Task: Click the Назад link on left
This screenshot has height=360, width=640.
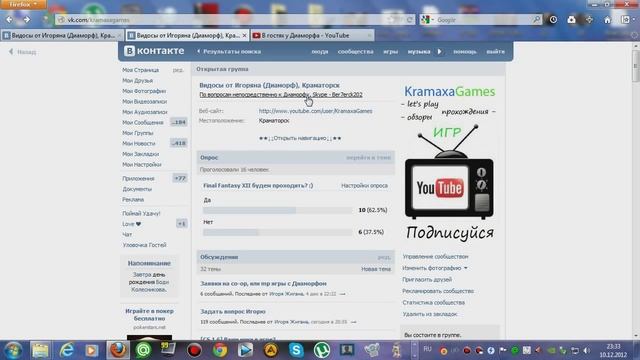Action: click(x=23, y=52)
